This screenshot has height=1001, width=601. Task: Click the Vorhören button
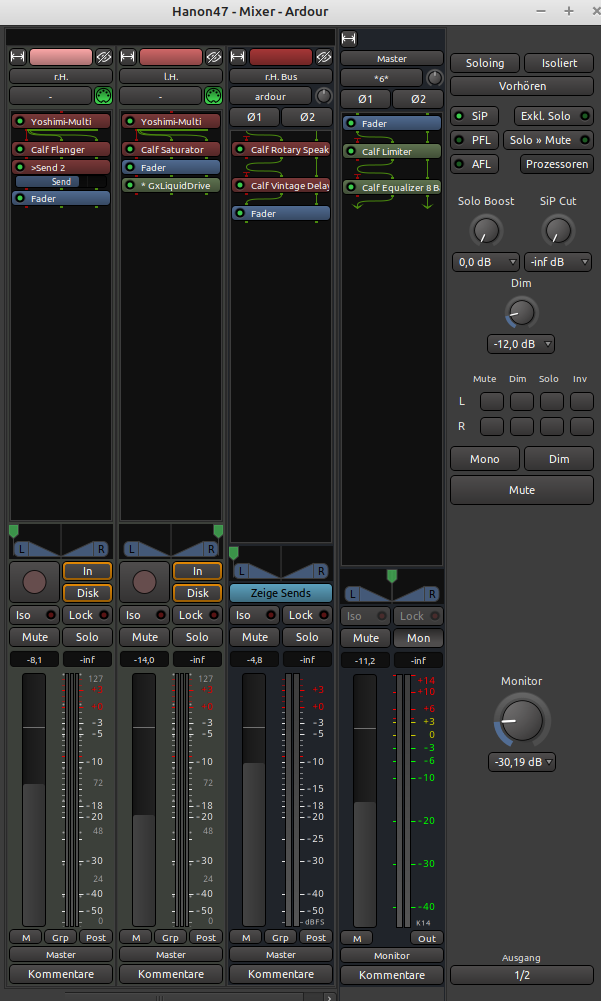click(x=522, y=86)
